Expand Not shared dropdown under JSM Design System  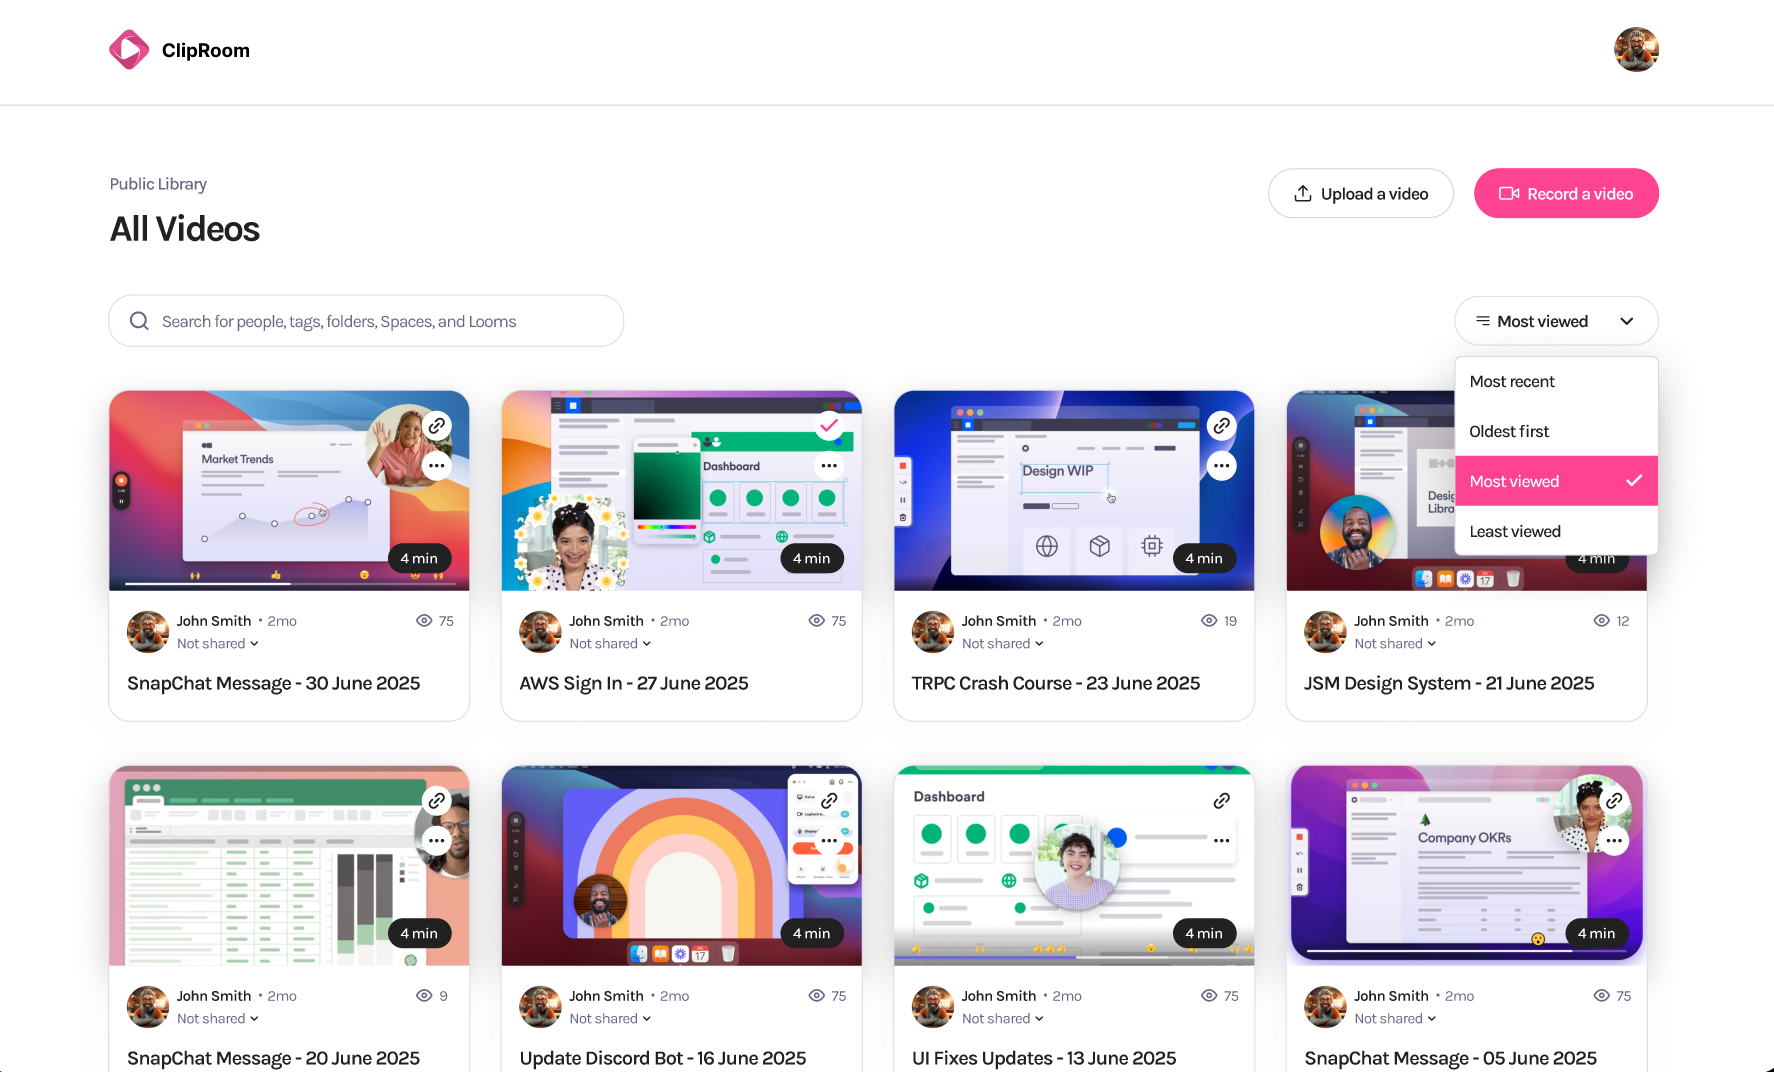coord(1395,644)
